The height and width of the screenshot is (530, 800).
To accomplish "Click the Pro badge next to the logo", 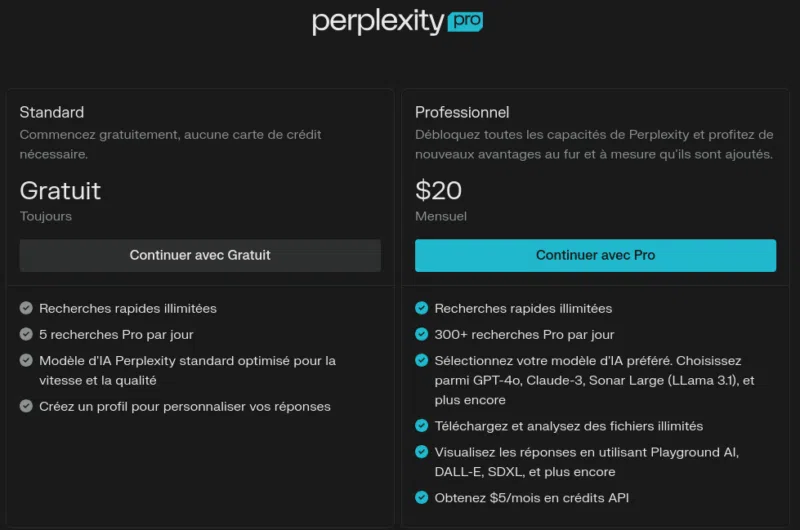I will click(x=465, y=22).
